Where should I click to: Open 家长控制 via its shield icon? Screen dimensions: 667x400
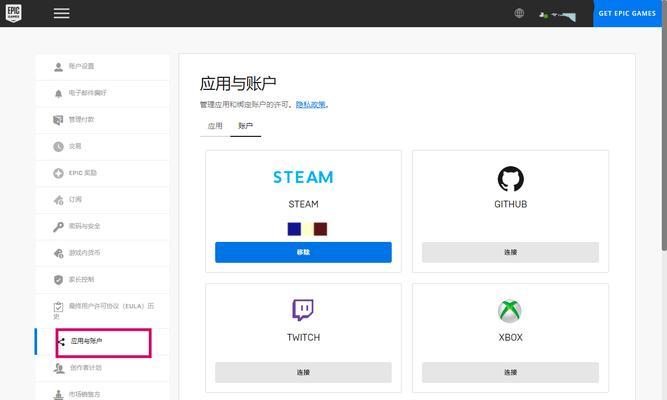click(58, 280)
